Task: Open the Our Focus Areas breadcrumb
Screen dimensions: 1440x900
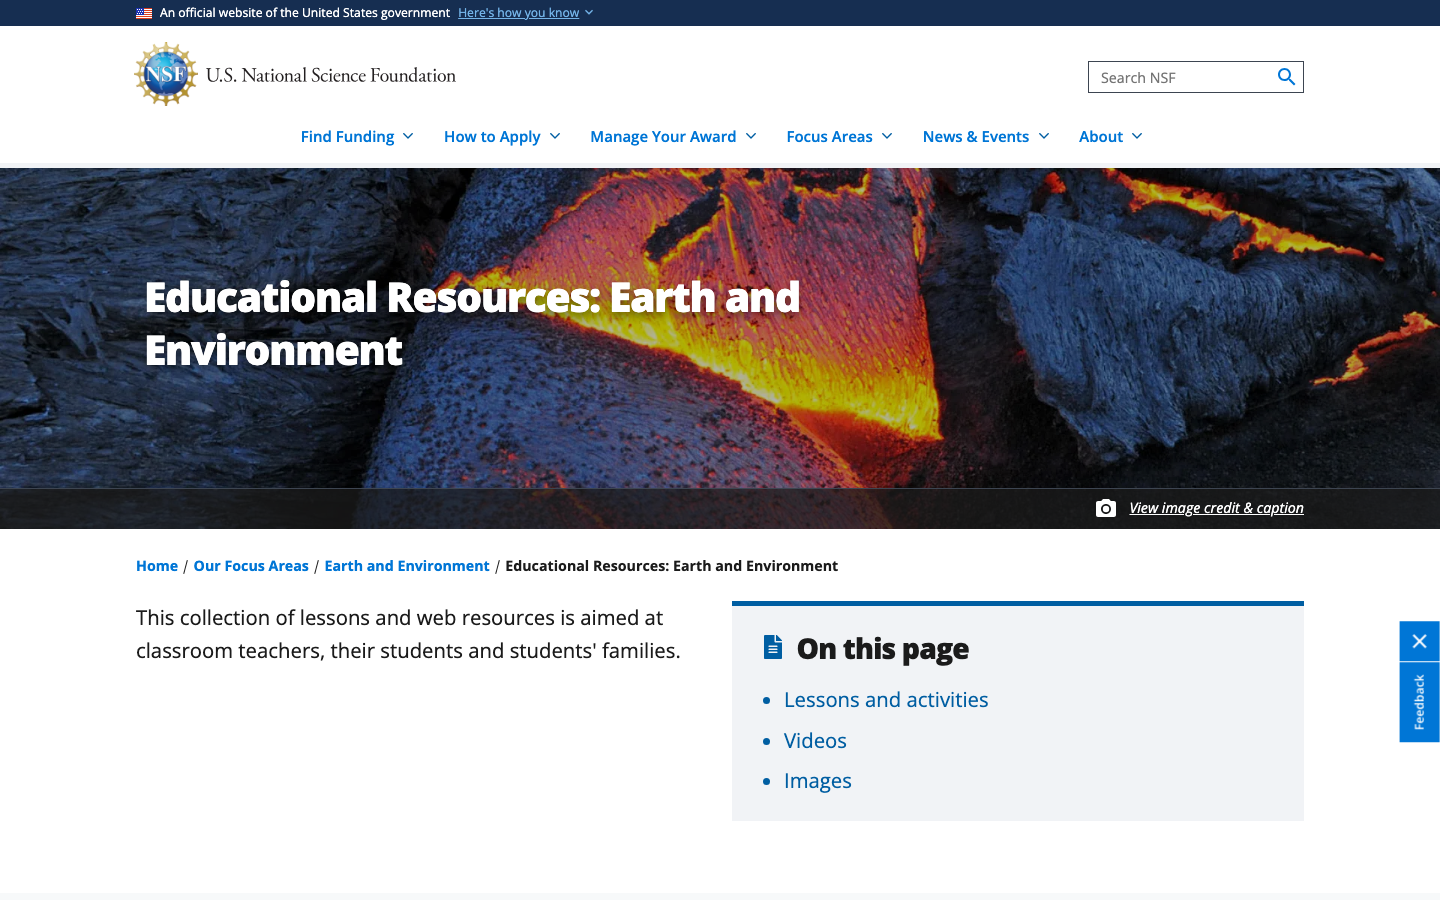Action: (251, 566)
